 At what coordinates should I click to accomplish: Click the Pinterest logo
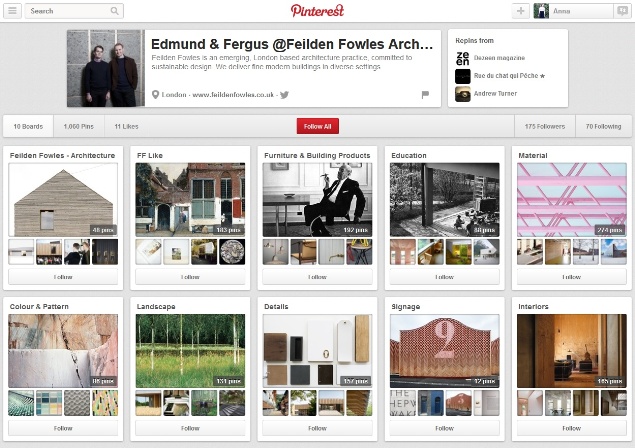click(318, 11)
